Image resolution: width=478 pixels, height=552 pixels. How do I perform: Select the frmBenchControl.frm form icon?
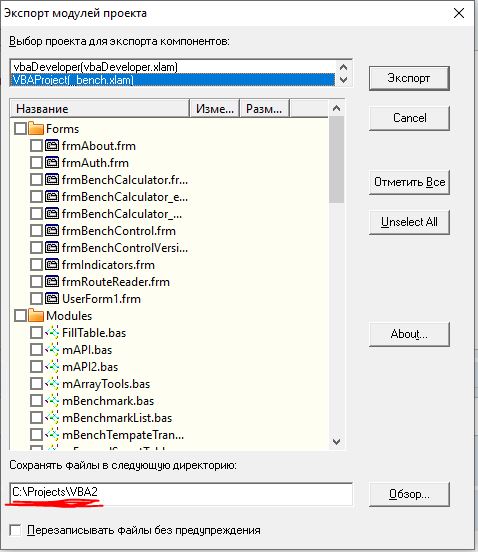[52, 231]
